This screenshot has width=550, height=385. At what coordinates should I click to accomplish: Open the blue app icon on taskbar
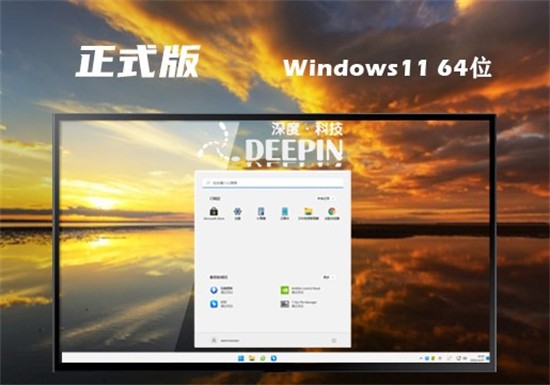point(274,358)
